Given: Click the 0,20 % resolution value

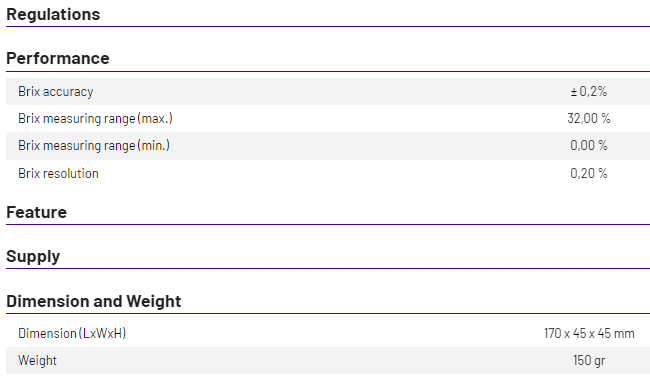Looking at the screenshot, I should click(x=589, y=173).
